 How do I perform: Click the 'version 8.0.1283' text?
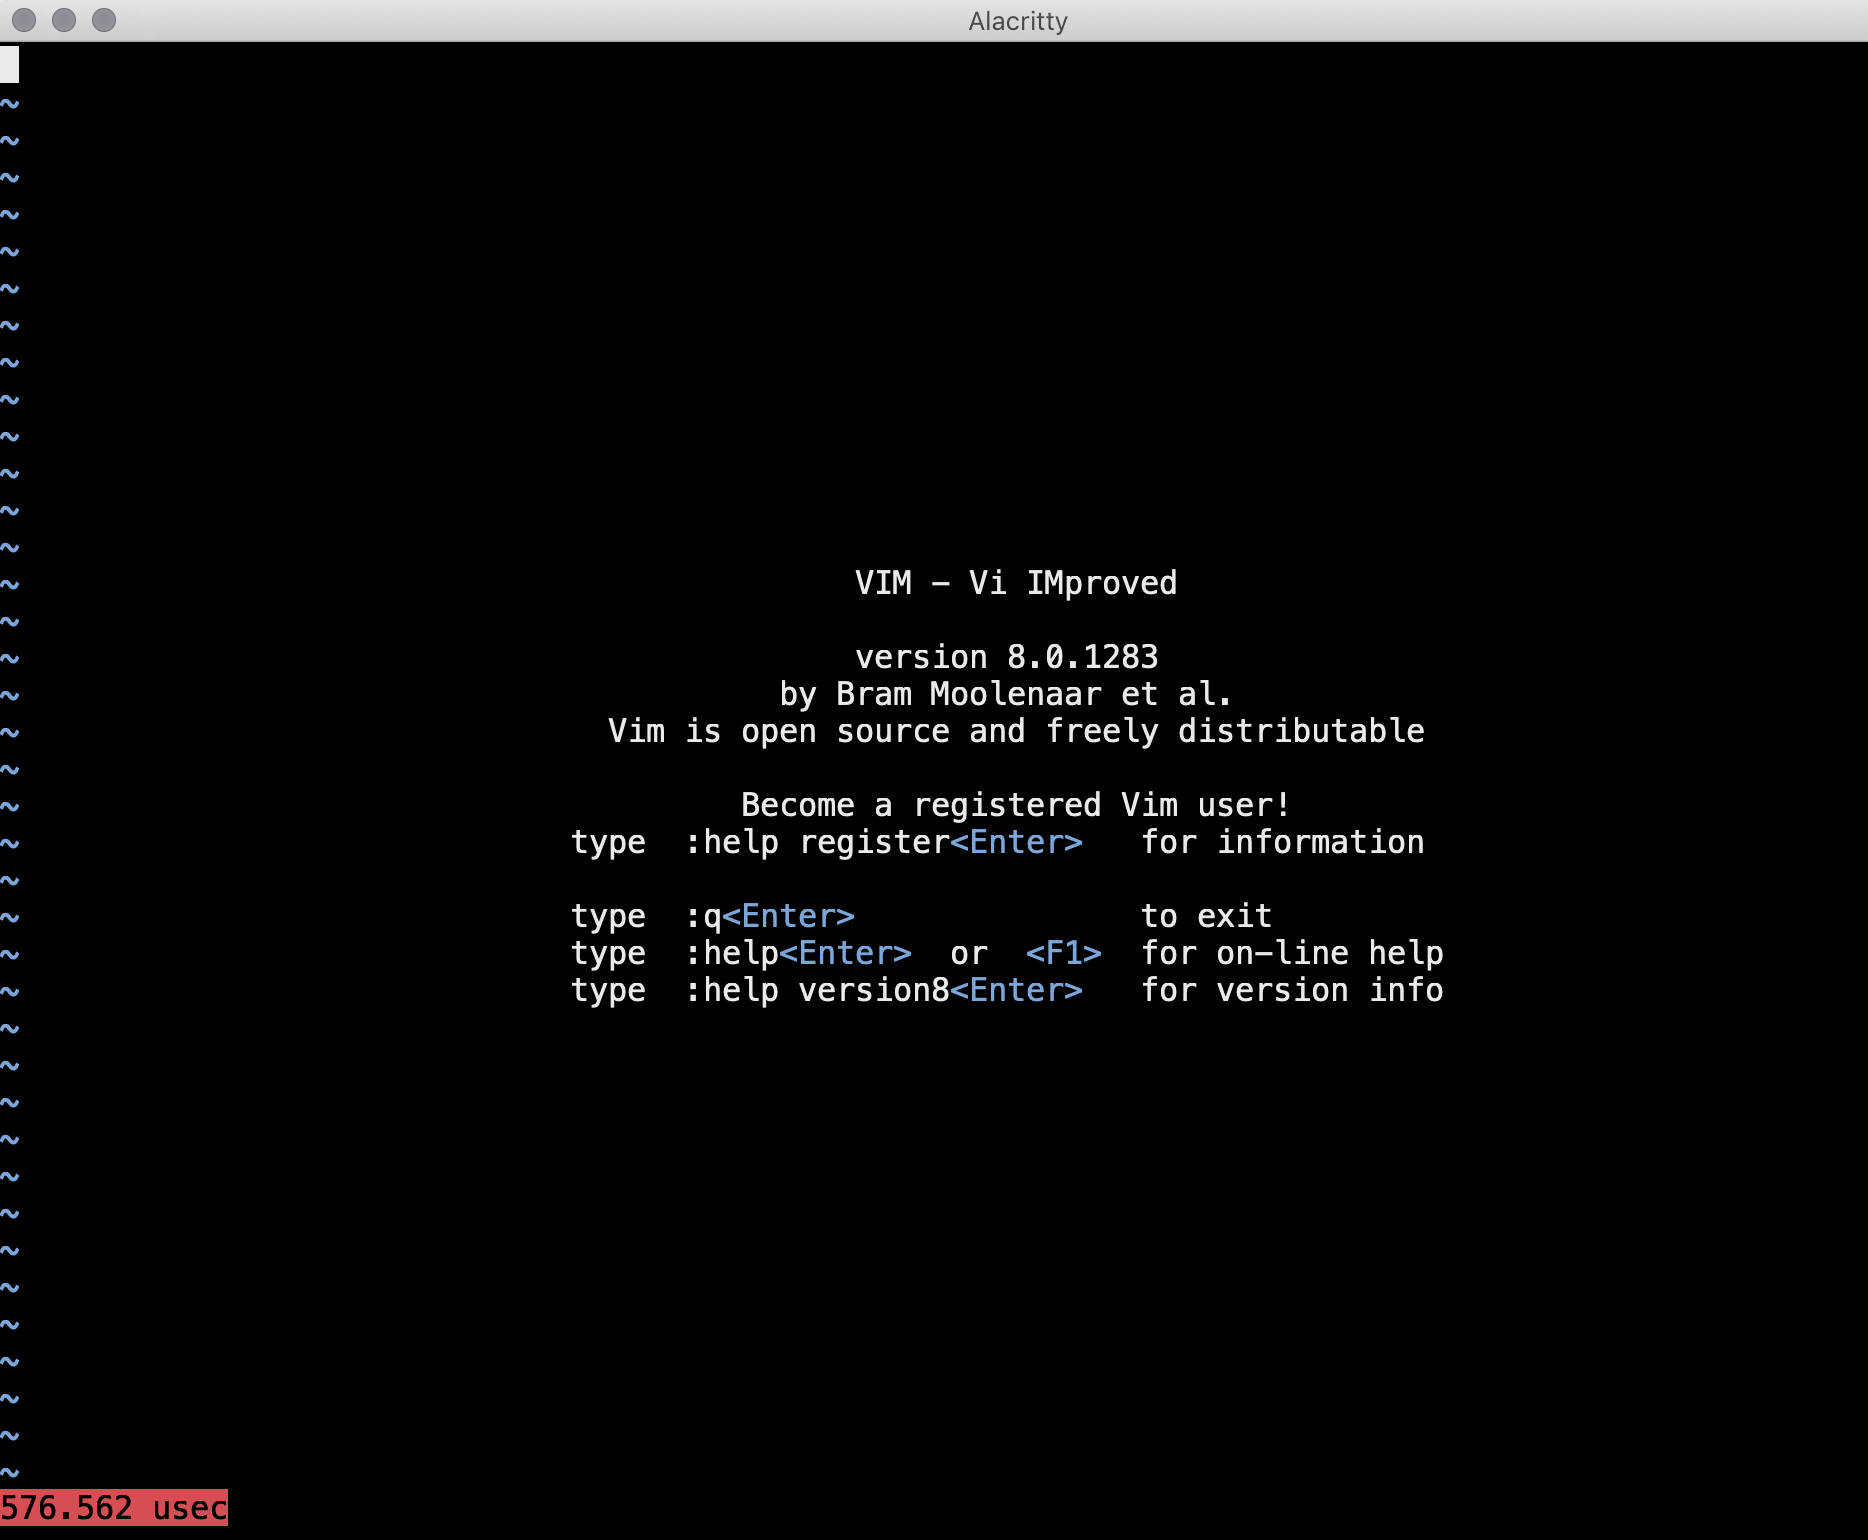click(x=1006, y=657)
